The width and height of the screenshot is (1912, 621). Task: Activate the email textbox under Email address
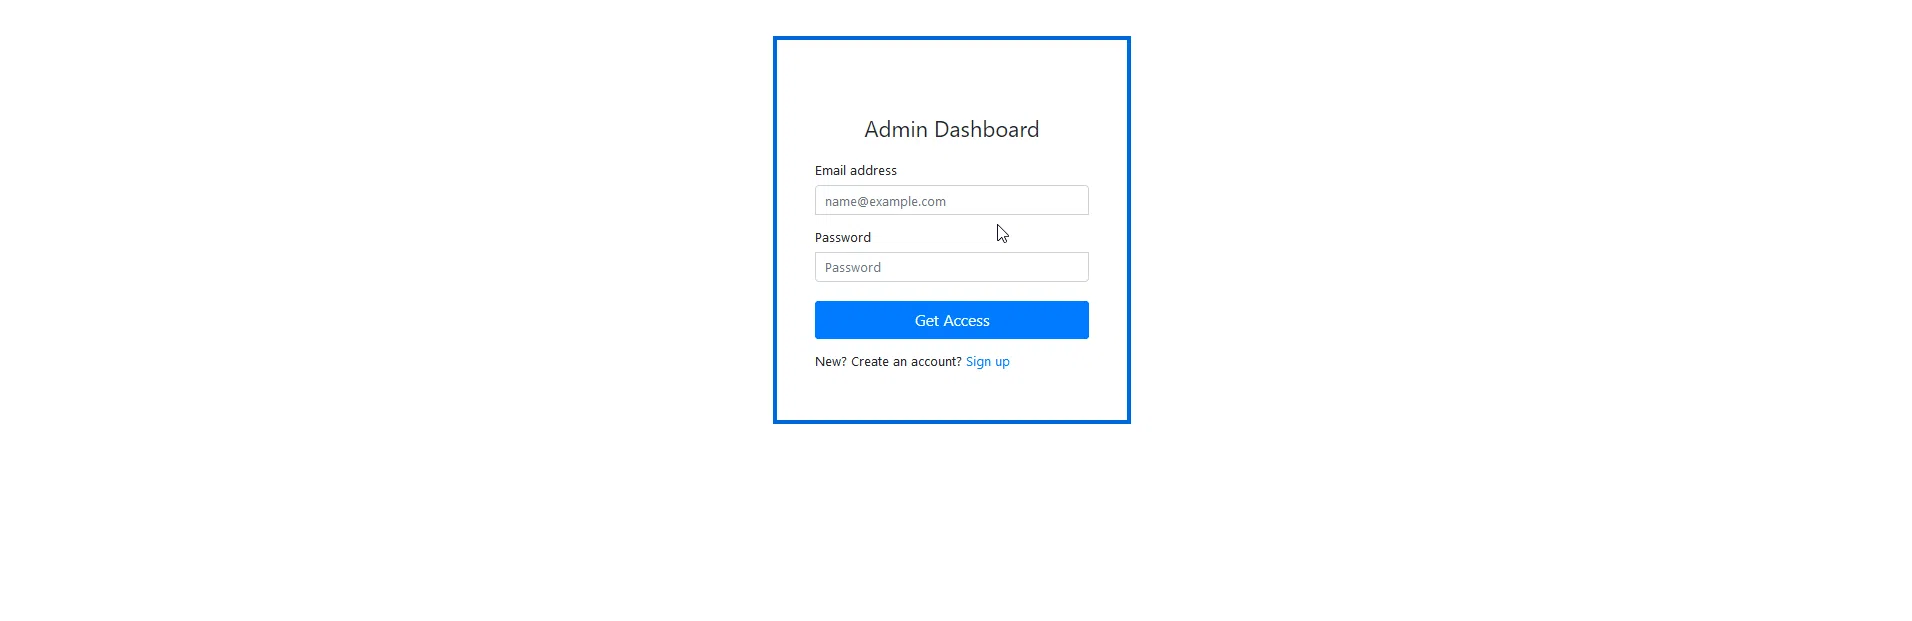pos(951,200)
